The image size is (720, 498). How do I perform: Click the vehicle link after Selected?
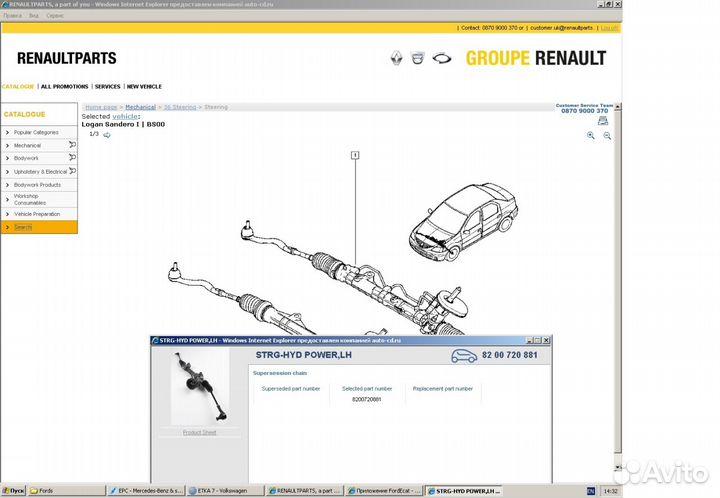click(125, 117)
